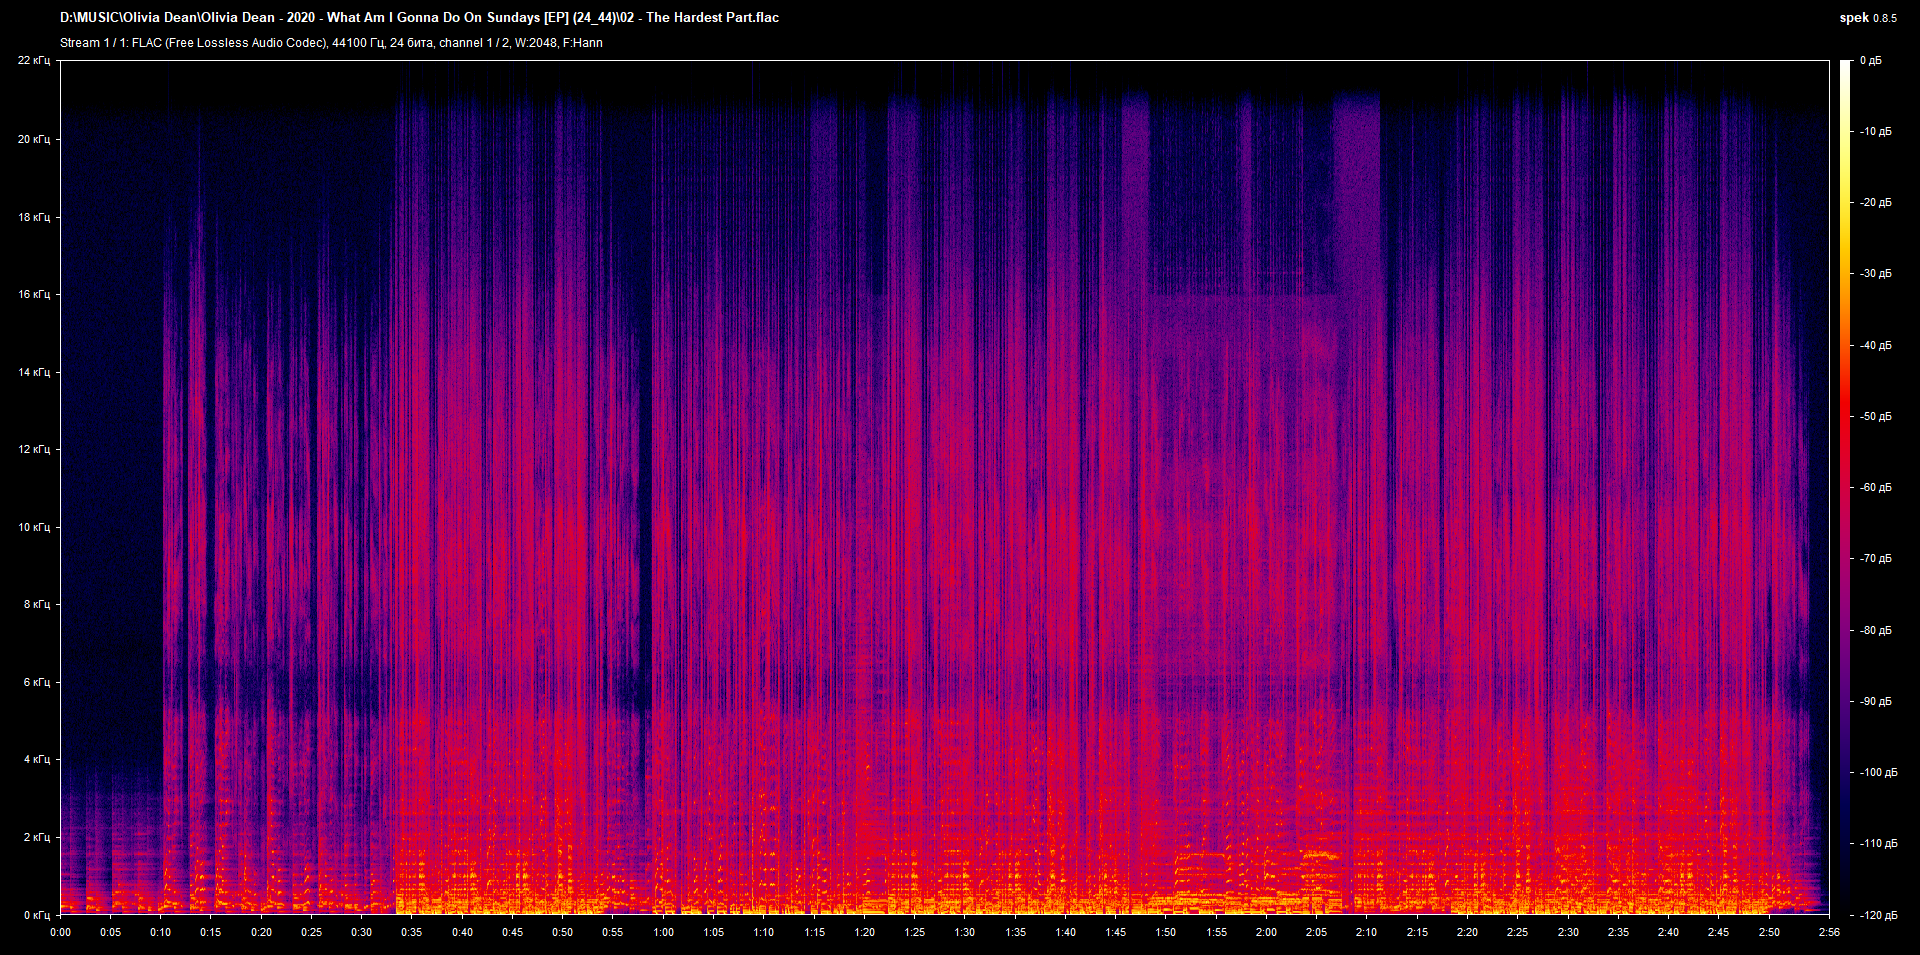Click the 0 кГц frequency label
Screen dimensions: 1920x955
point(37,915)
